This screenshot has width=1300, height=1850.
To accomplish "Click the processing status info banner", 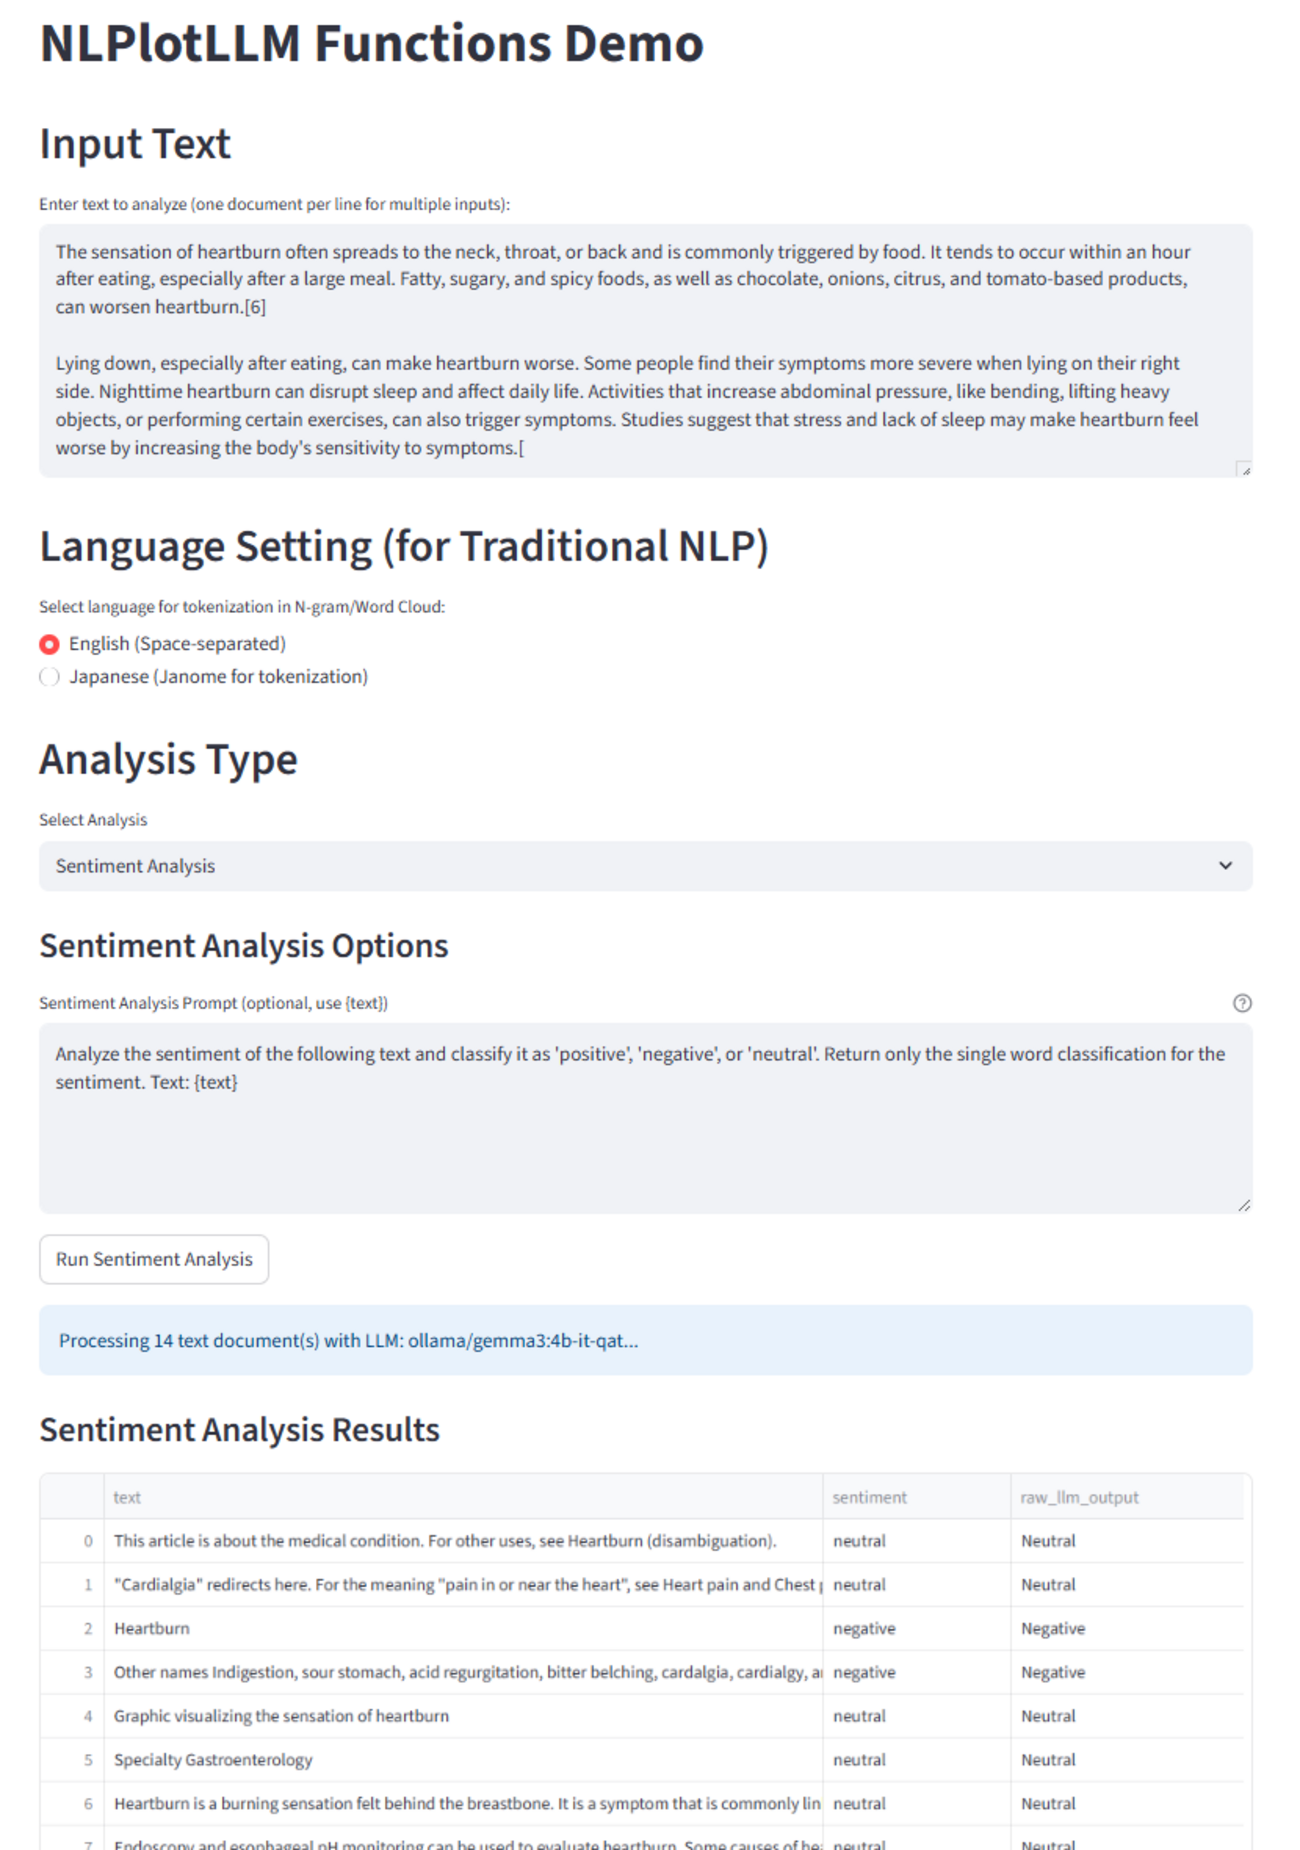I will click(645, 1340).
